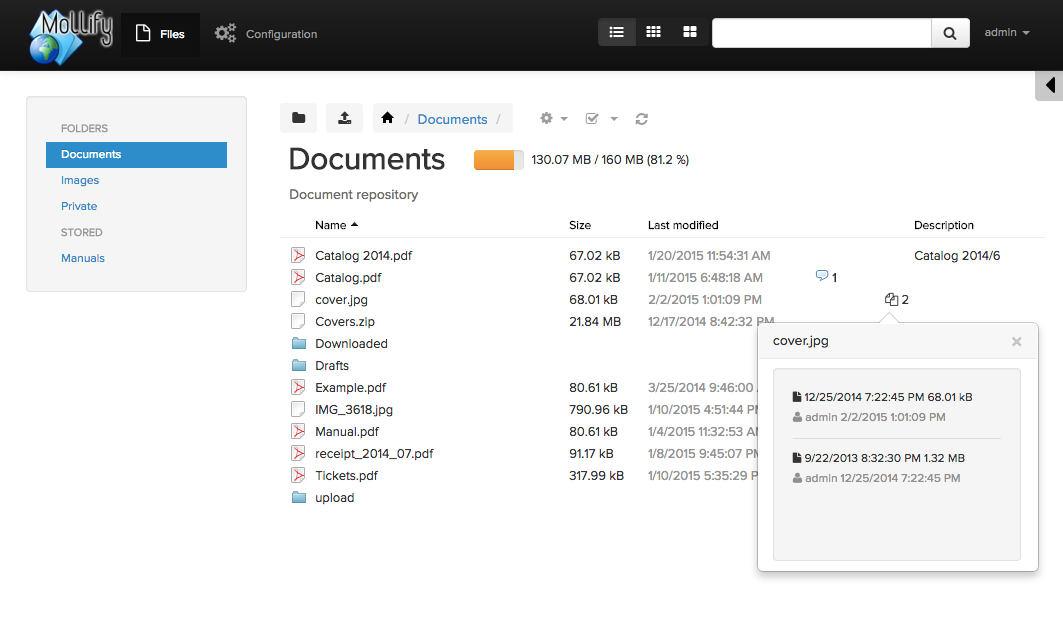Click the PDF icon of Example.pdf
The width and height of the screenshot is (1063, 620).
coord(298,388)
